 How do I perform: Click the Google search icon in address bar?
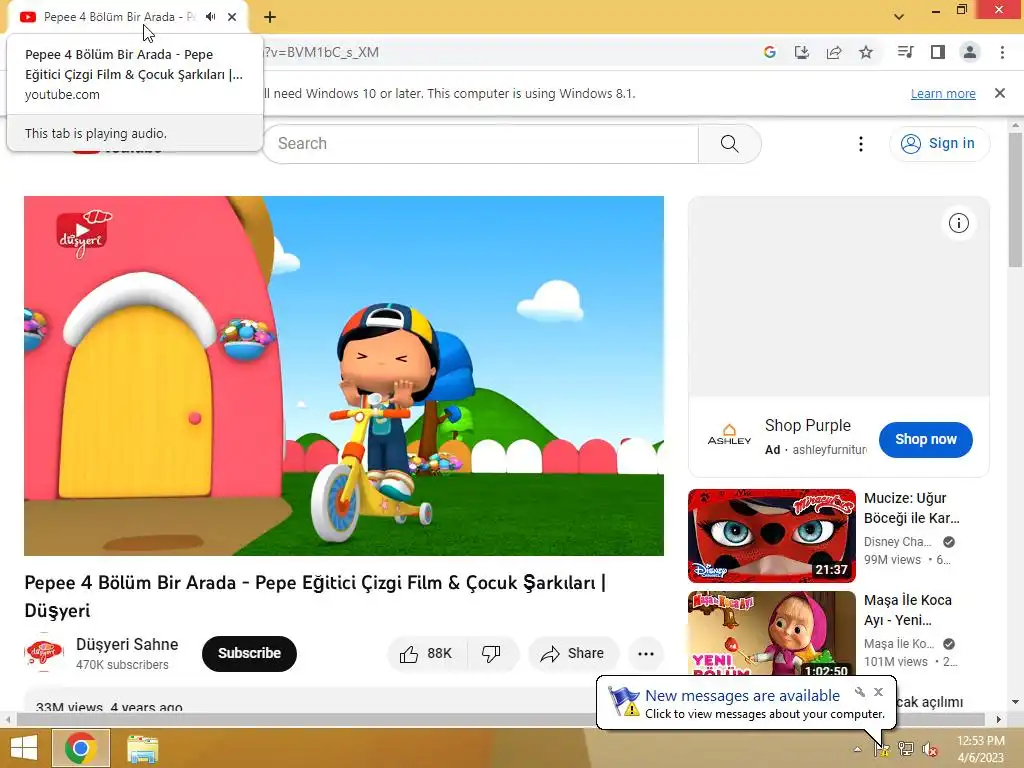click(x=770, y=52)
